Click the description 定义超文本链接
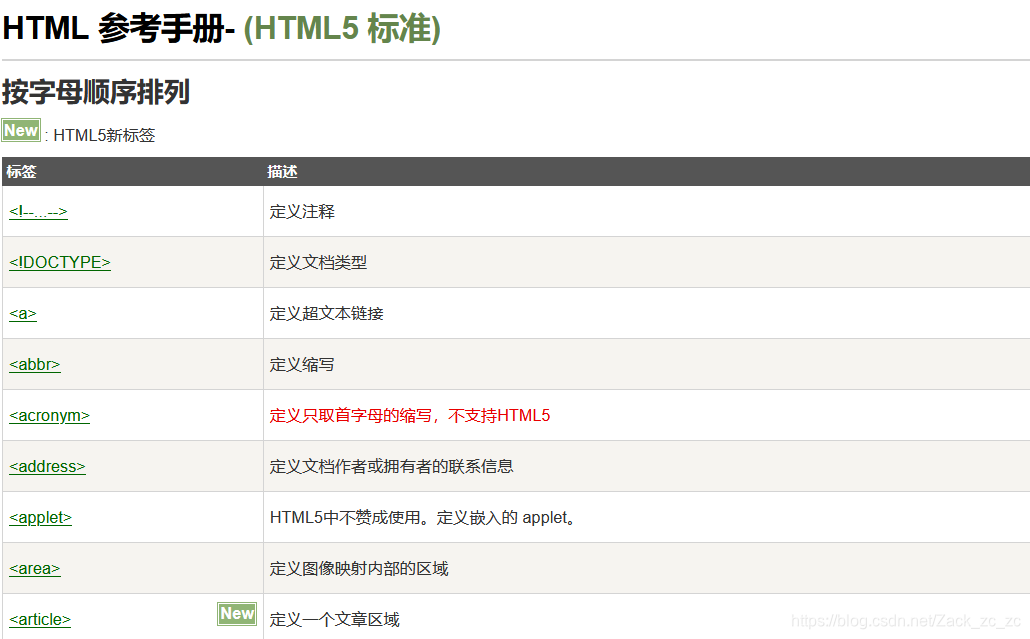The height and width of the screenshot is (639, 1030). tap(326, 313)
